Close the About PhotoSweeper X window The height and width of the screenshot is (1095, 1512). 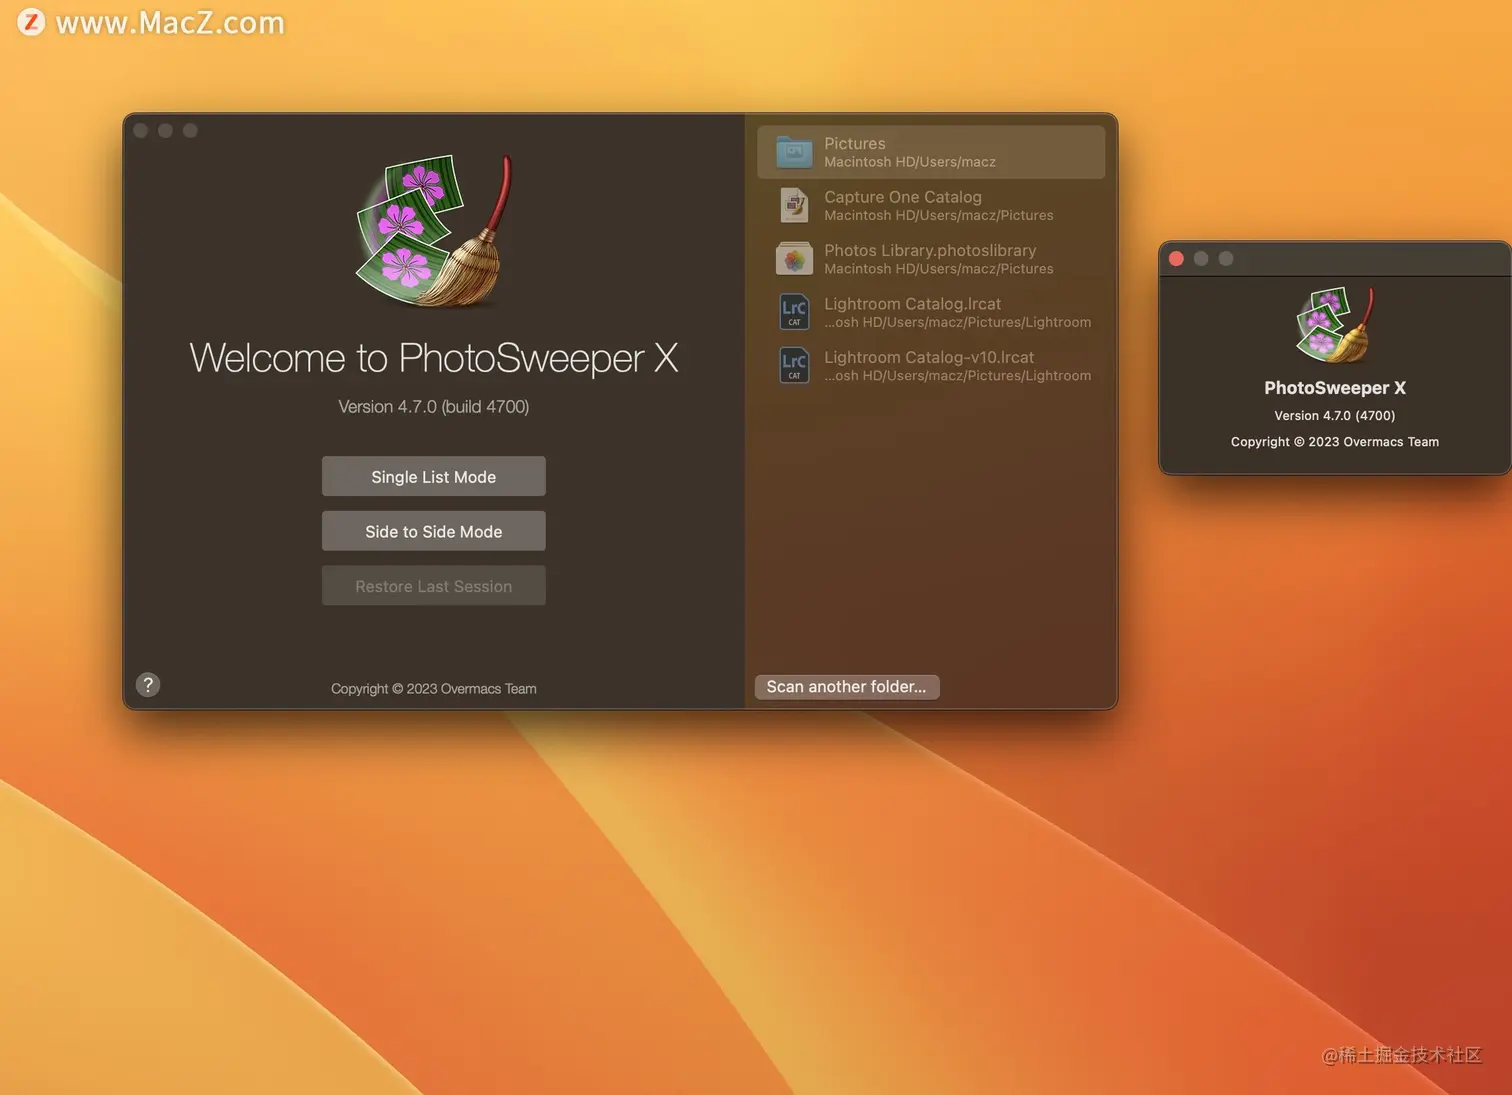point(1176,259)
